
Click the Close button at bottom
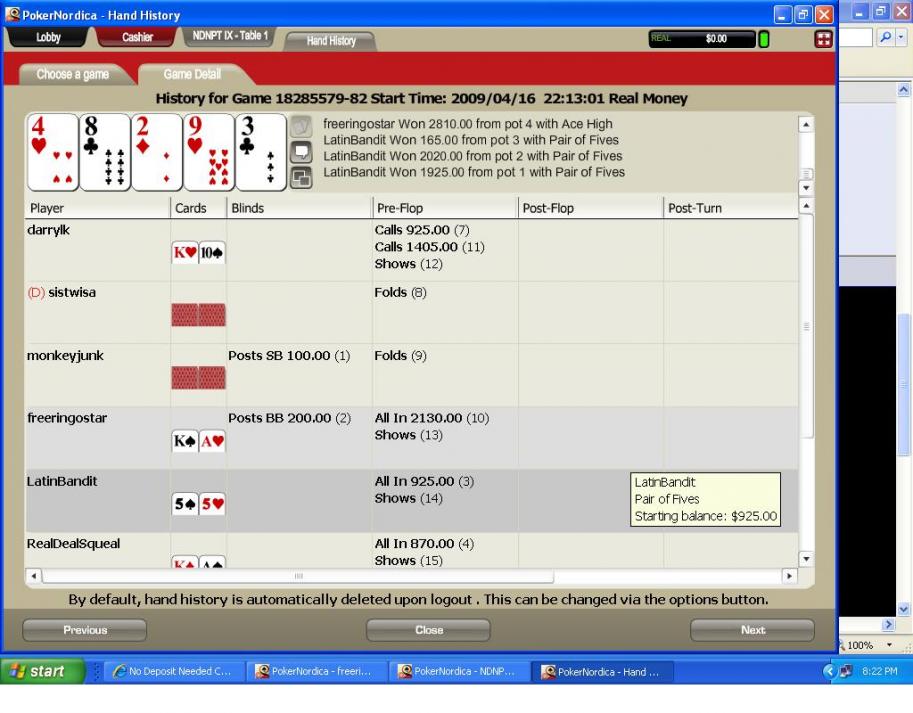429,630
